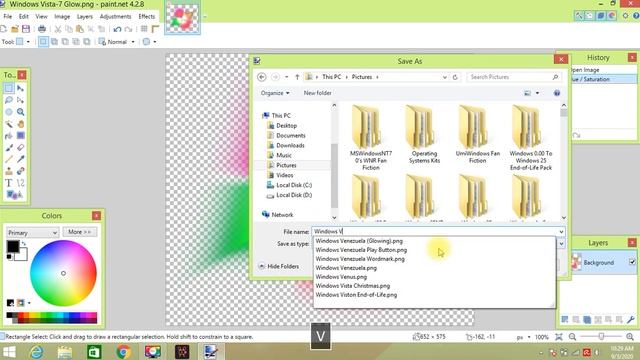Open the Layers menu
The image size is (640, 360).
(84, 16)
